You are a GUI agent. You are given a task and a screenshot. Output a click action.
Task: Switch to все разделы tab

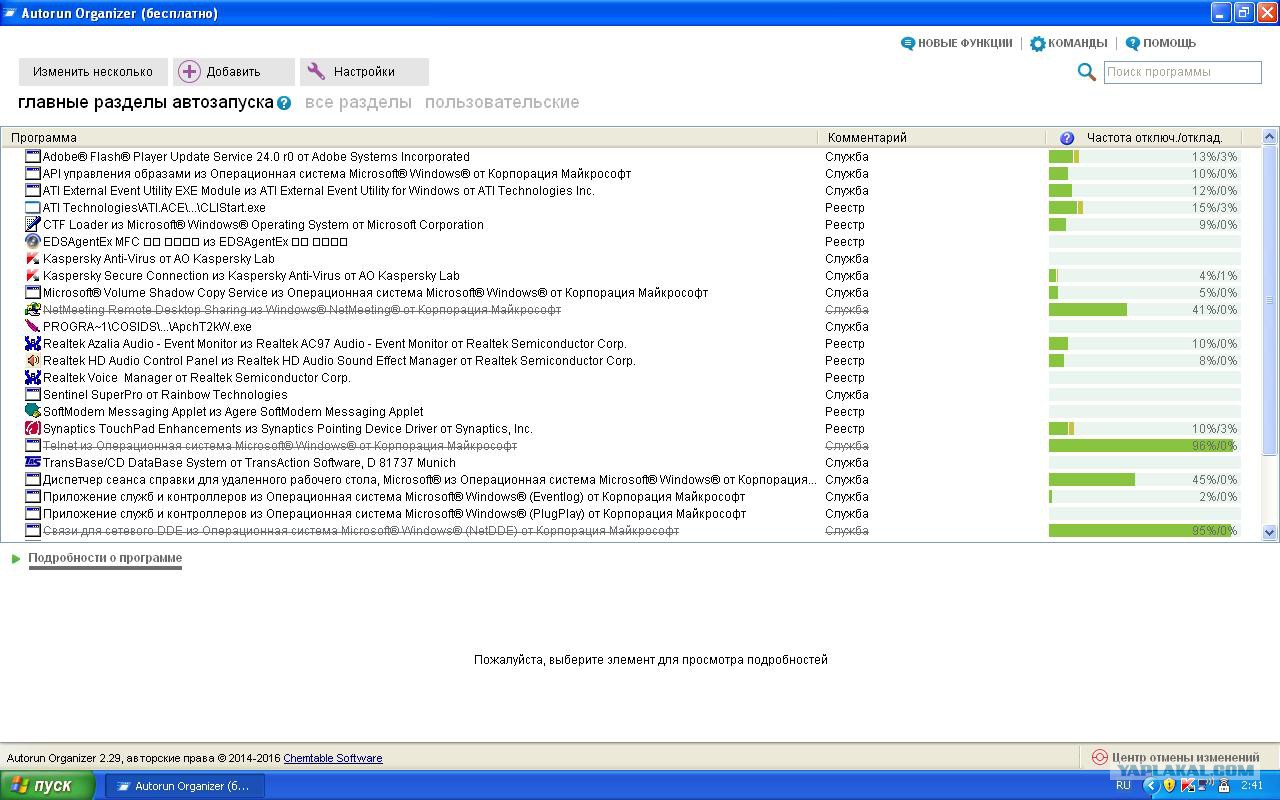(x=358, y=102)
